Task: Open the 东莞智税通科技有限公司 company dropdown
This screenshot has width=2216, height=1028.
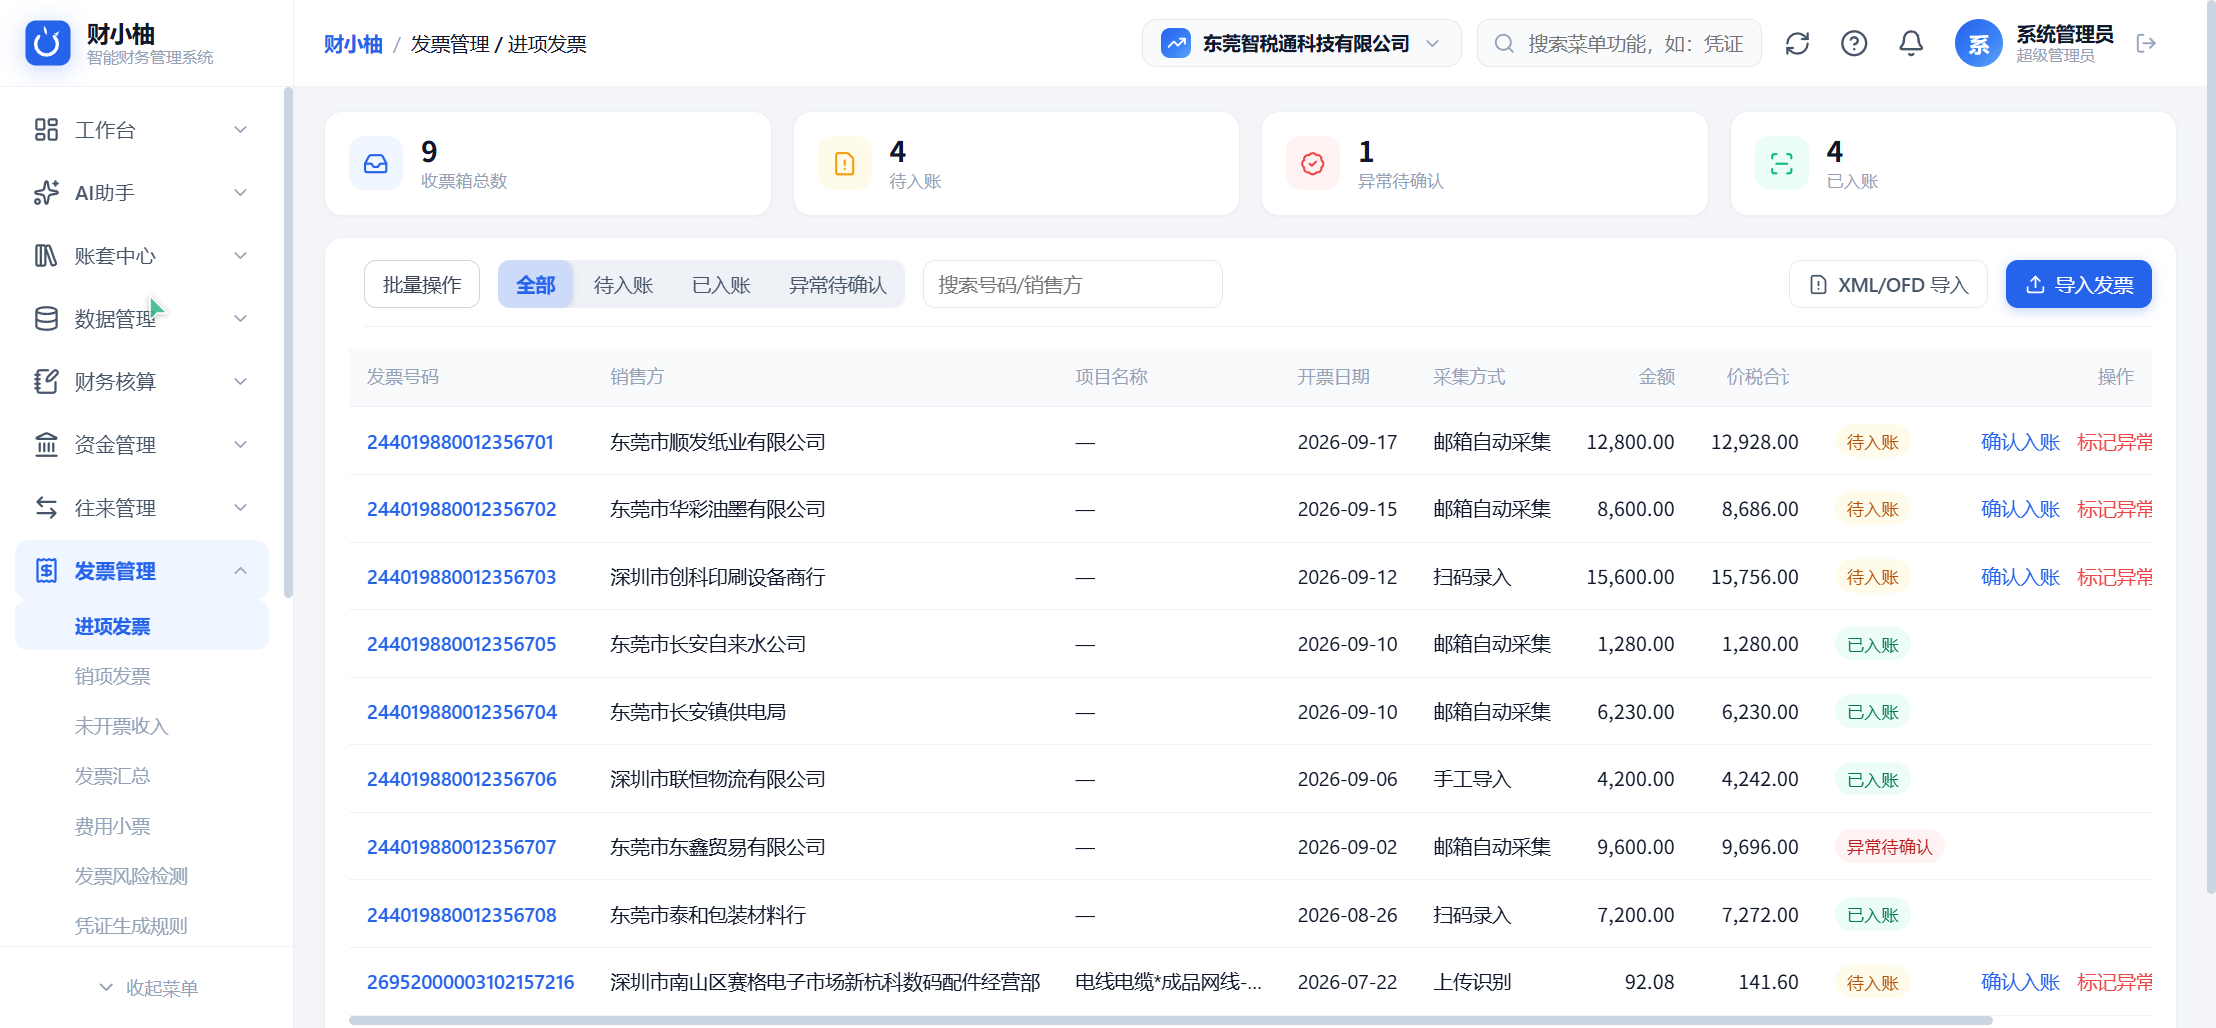Action: coord(1301,44)
